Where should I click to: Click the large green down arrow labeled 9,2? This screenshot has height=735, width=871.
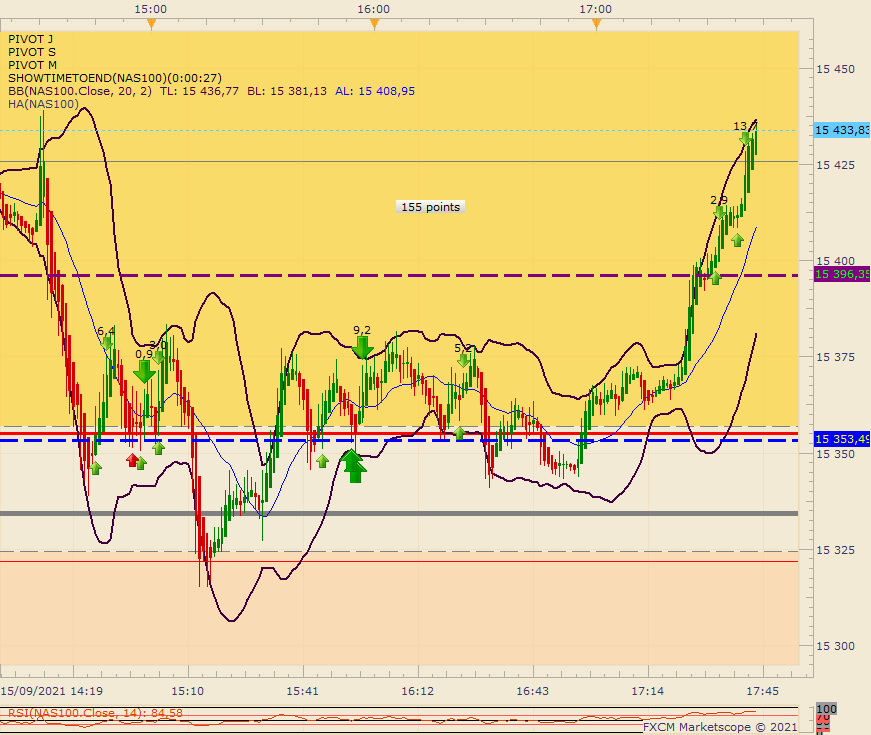363,347
